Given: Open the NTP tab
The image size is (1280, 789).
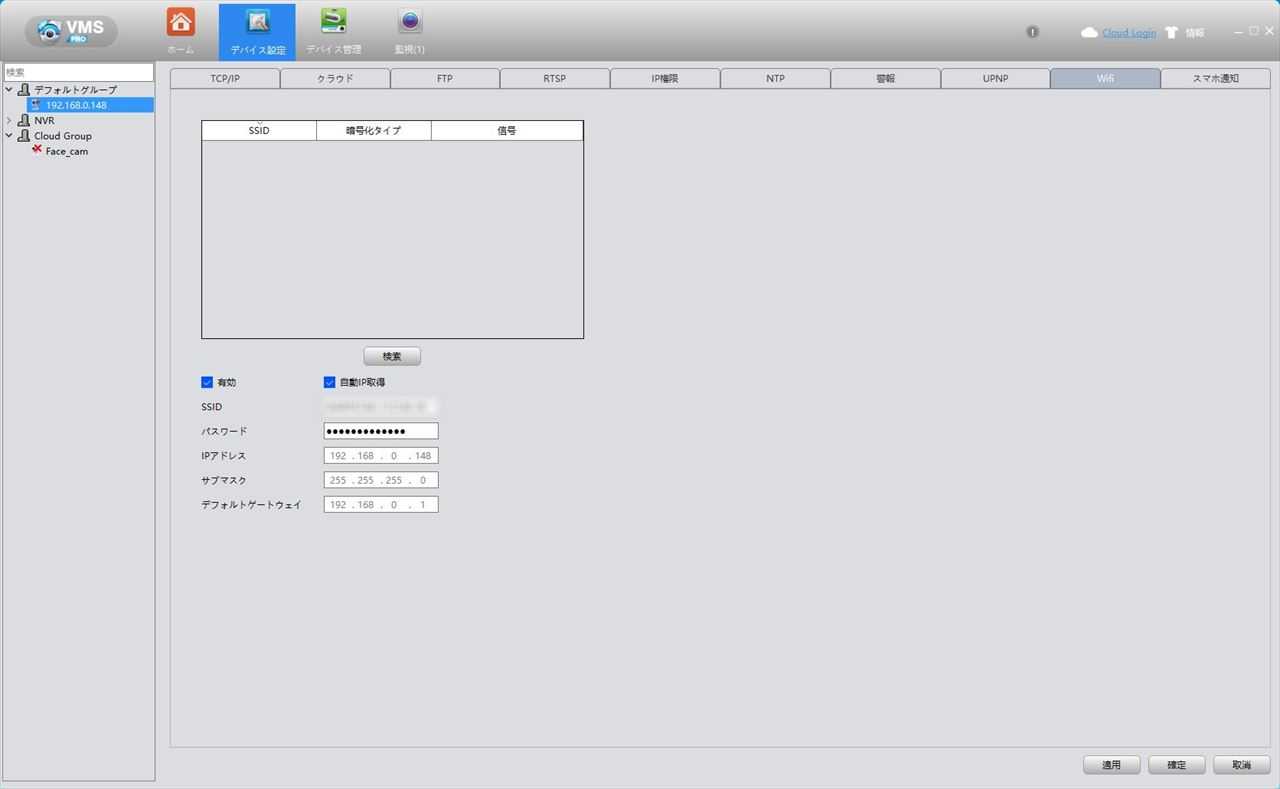Looking at the screenshot, I should tap(775, 78).
